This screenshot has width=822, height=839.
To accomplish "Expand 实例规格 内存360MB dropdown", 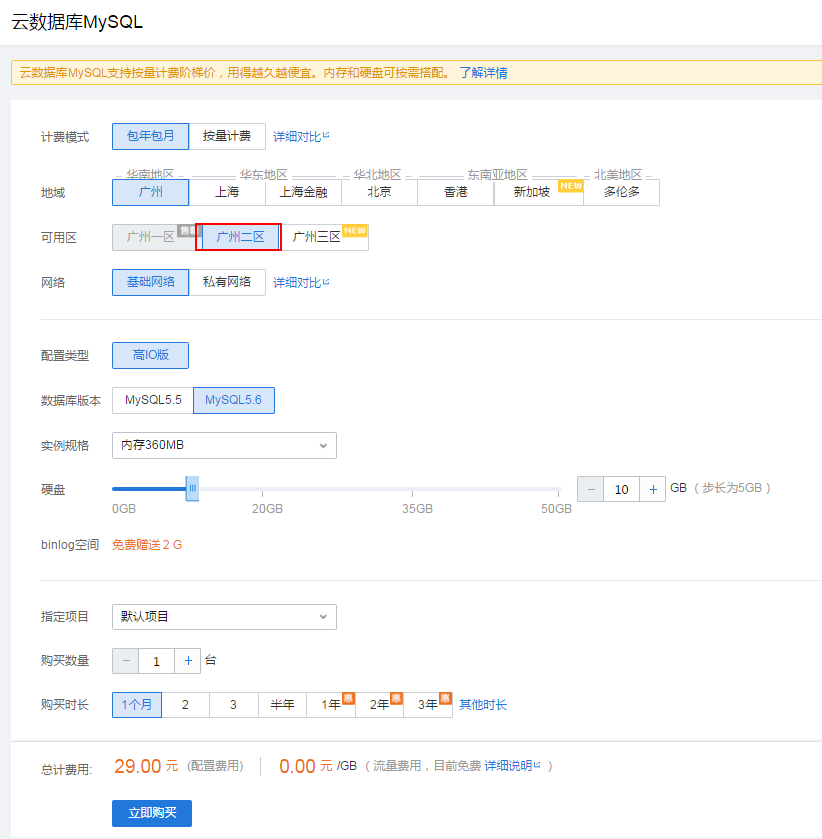I will click(224, 445).
